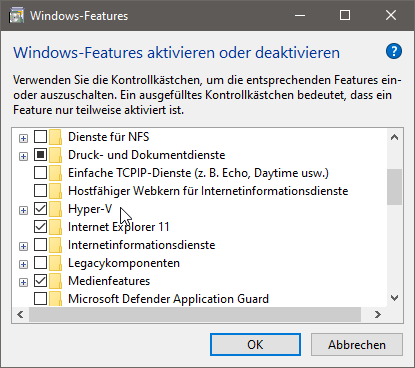This screenshot has width=415, height=368.
Task: Select the Druck- und Dokumentdienste text
Action: click(147, 155)
